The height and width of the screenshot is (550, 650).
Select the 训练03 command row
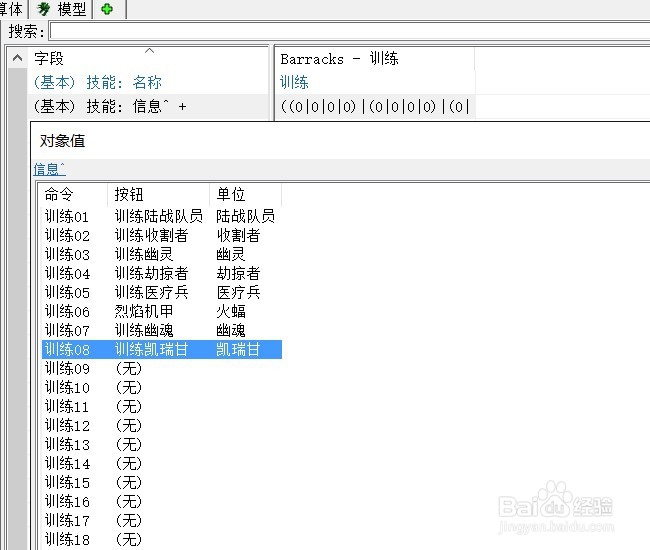pyautogui.click(x=67, y=254)
